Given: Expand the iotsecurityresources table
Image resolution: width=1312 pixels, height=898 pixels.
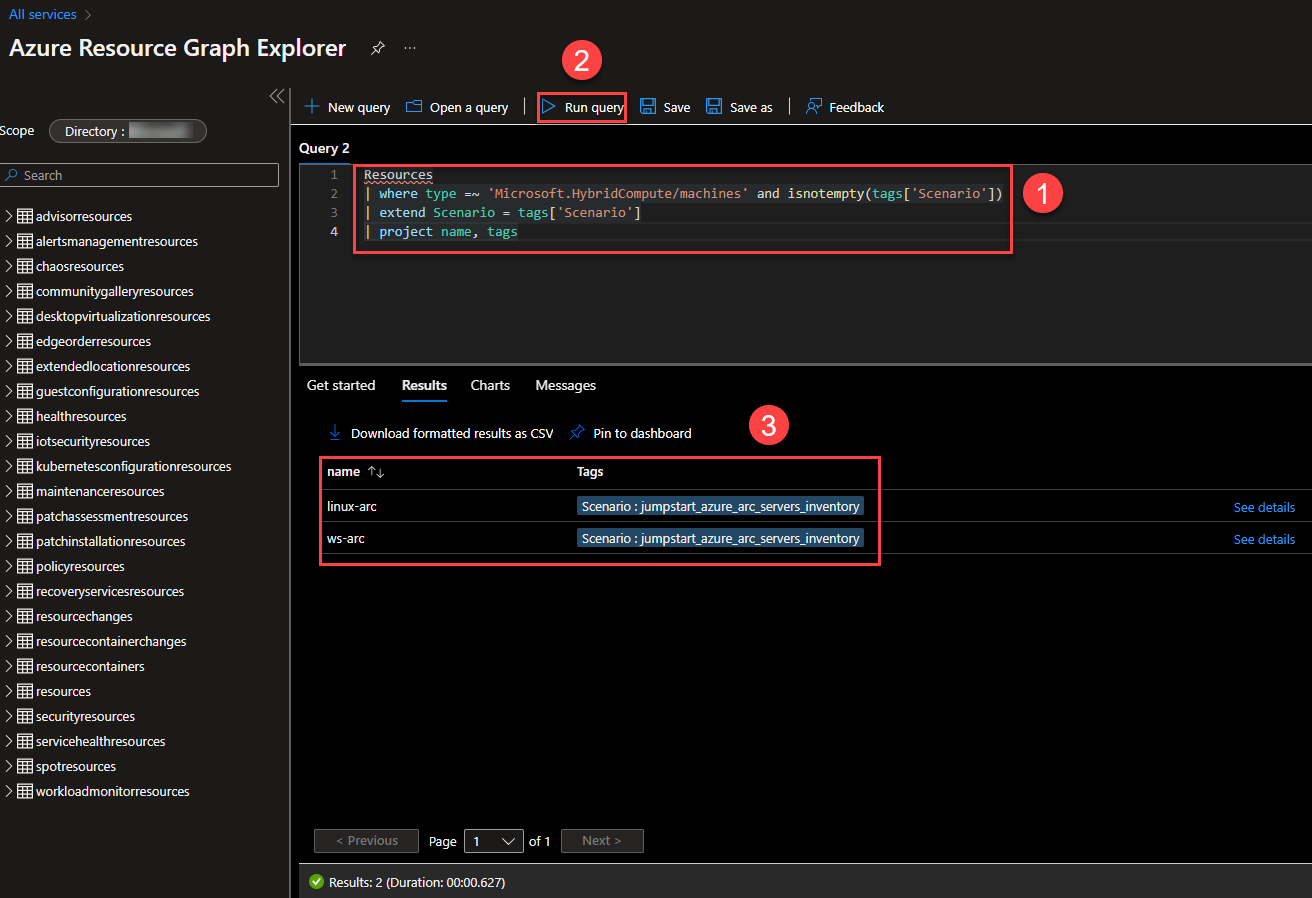Looking at the screenshot, I should 9,441.
